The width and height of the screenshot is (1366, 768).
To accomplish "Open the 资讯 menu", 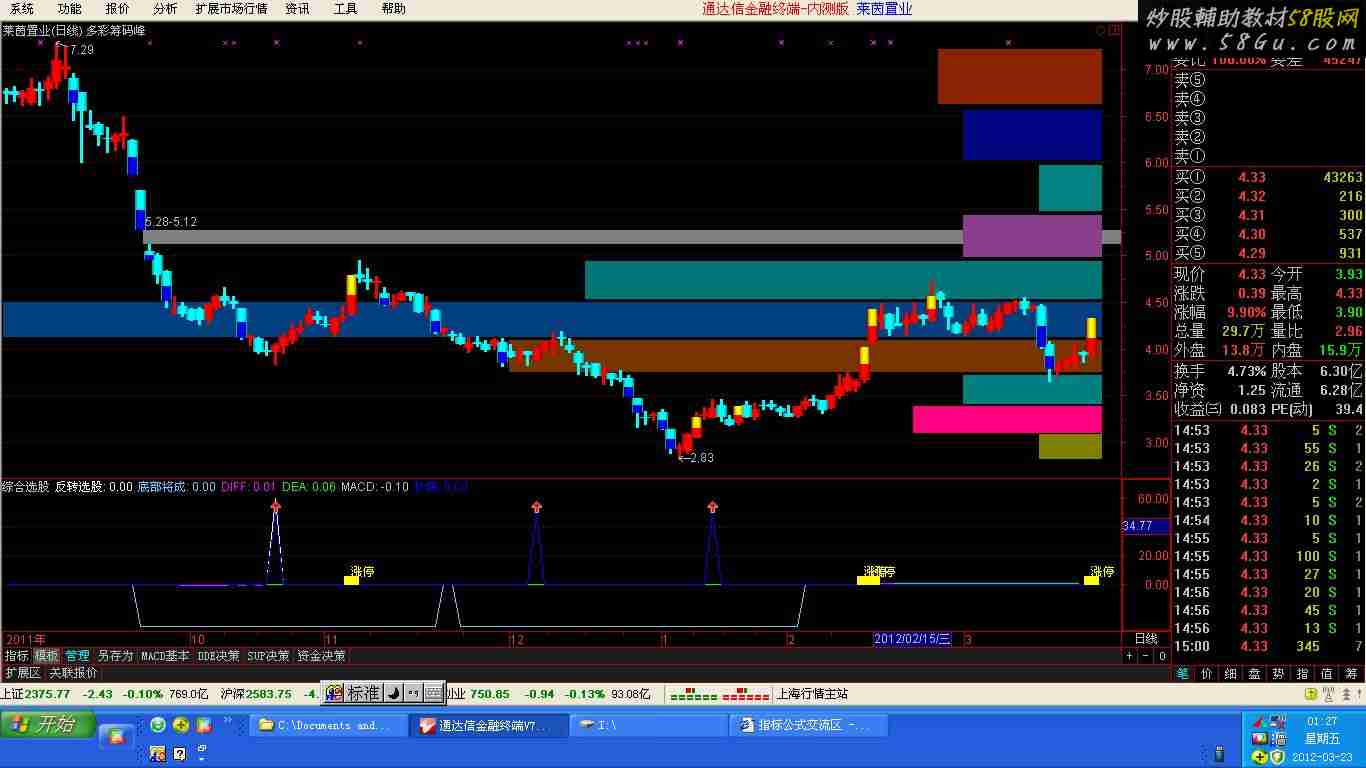I will click(x=297, y=8).
